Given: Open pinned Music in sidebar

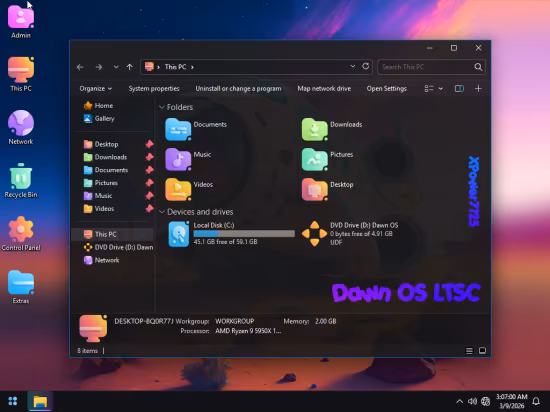Looking at the screenshot, I should click(x=98, y=196).
